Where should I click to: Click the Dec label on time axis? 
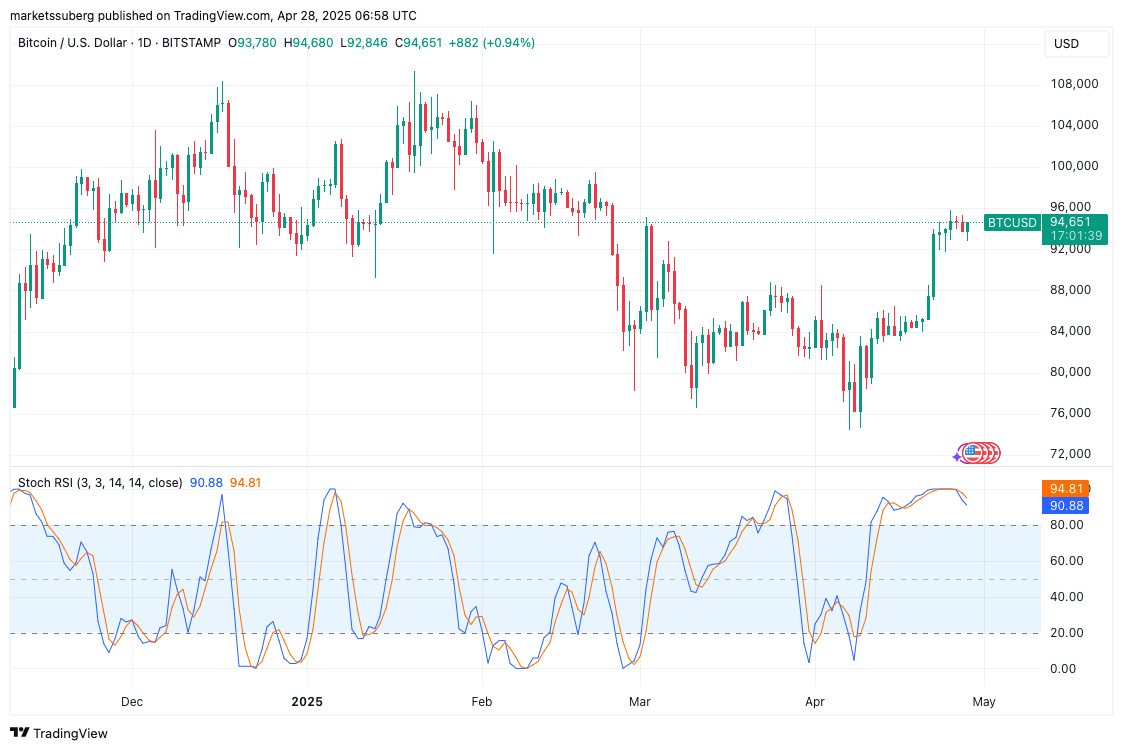(132, 702)
